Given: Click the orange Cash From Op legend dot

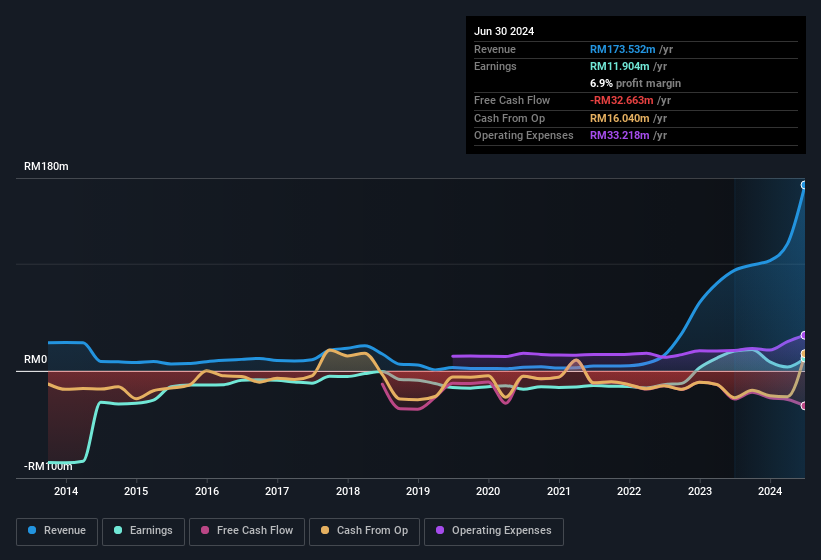Looking at the screenshot, I should pyautogui.click(x=326, y=531).
